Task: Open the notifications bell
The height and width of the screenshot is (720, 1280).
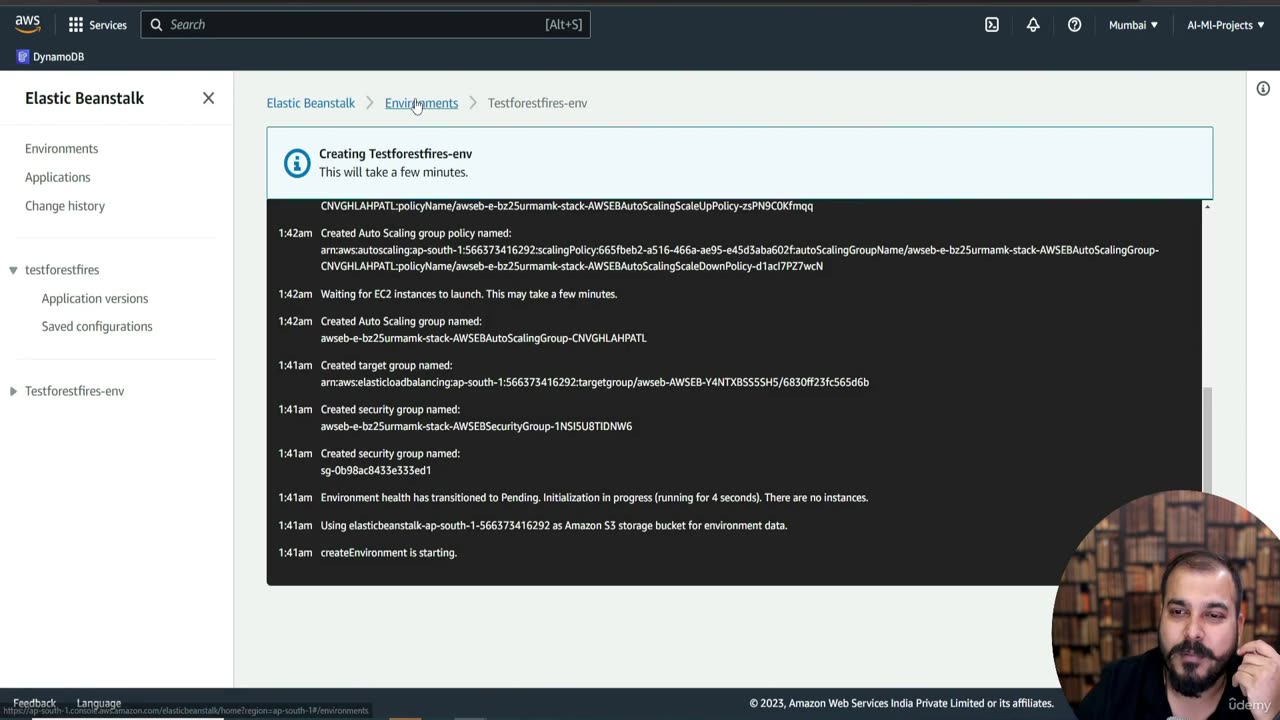Action: (1033, 25)
